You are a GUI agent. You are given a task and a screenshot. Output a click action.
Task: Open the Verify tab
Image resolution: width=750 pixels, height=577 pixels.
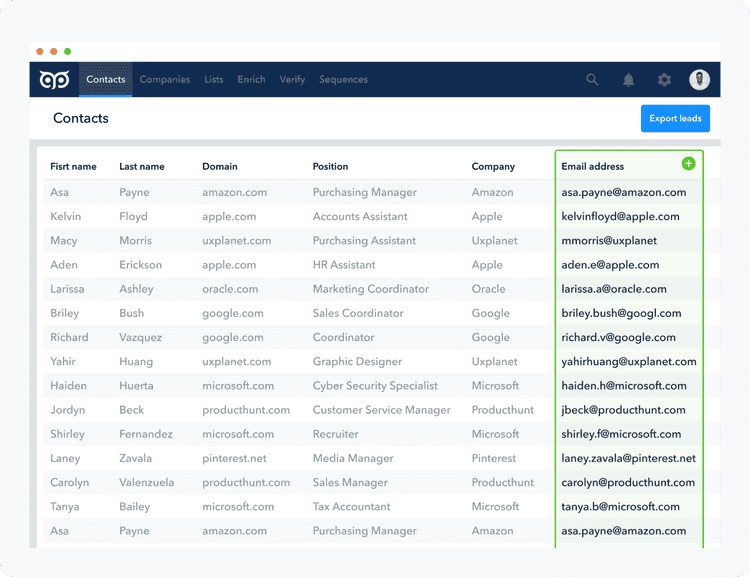[292, 79]
